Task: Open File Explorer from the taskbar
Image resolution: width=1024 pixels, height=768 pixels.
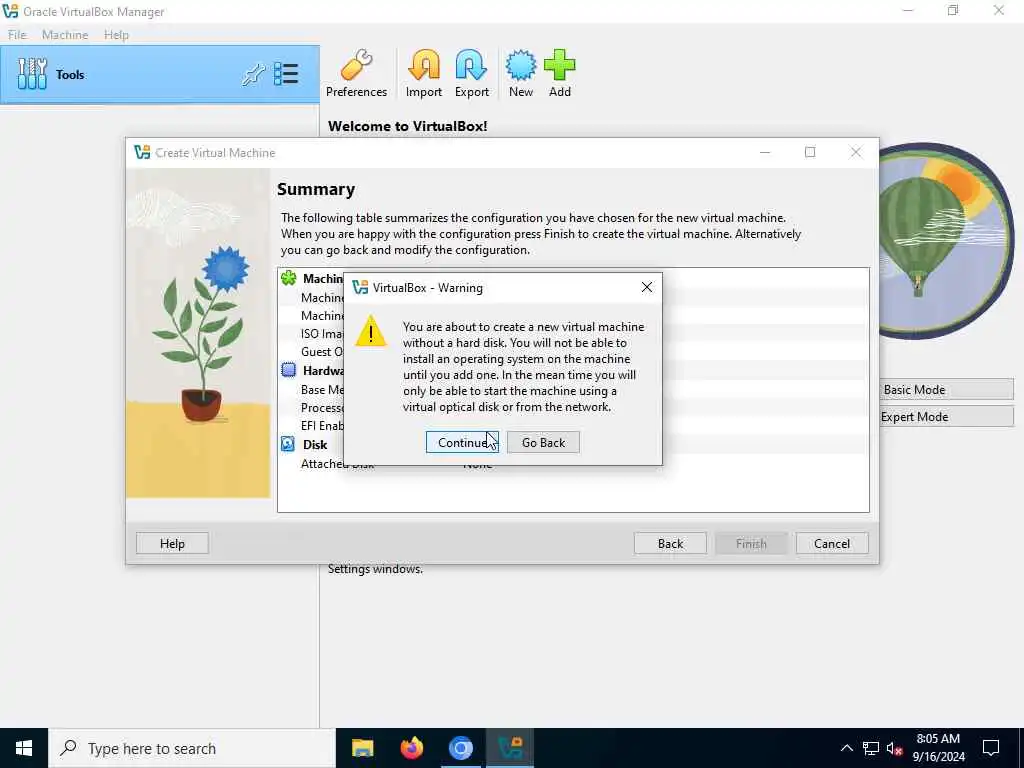Action: point(362,748)
